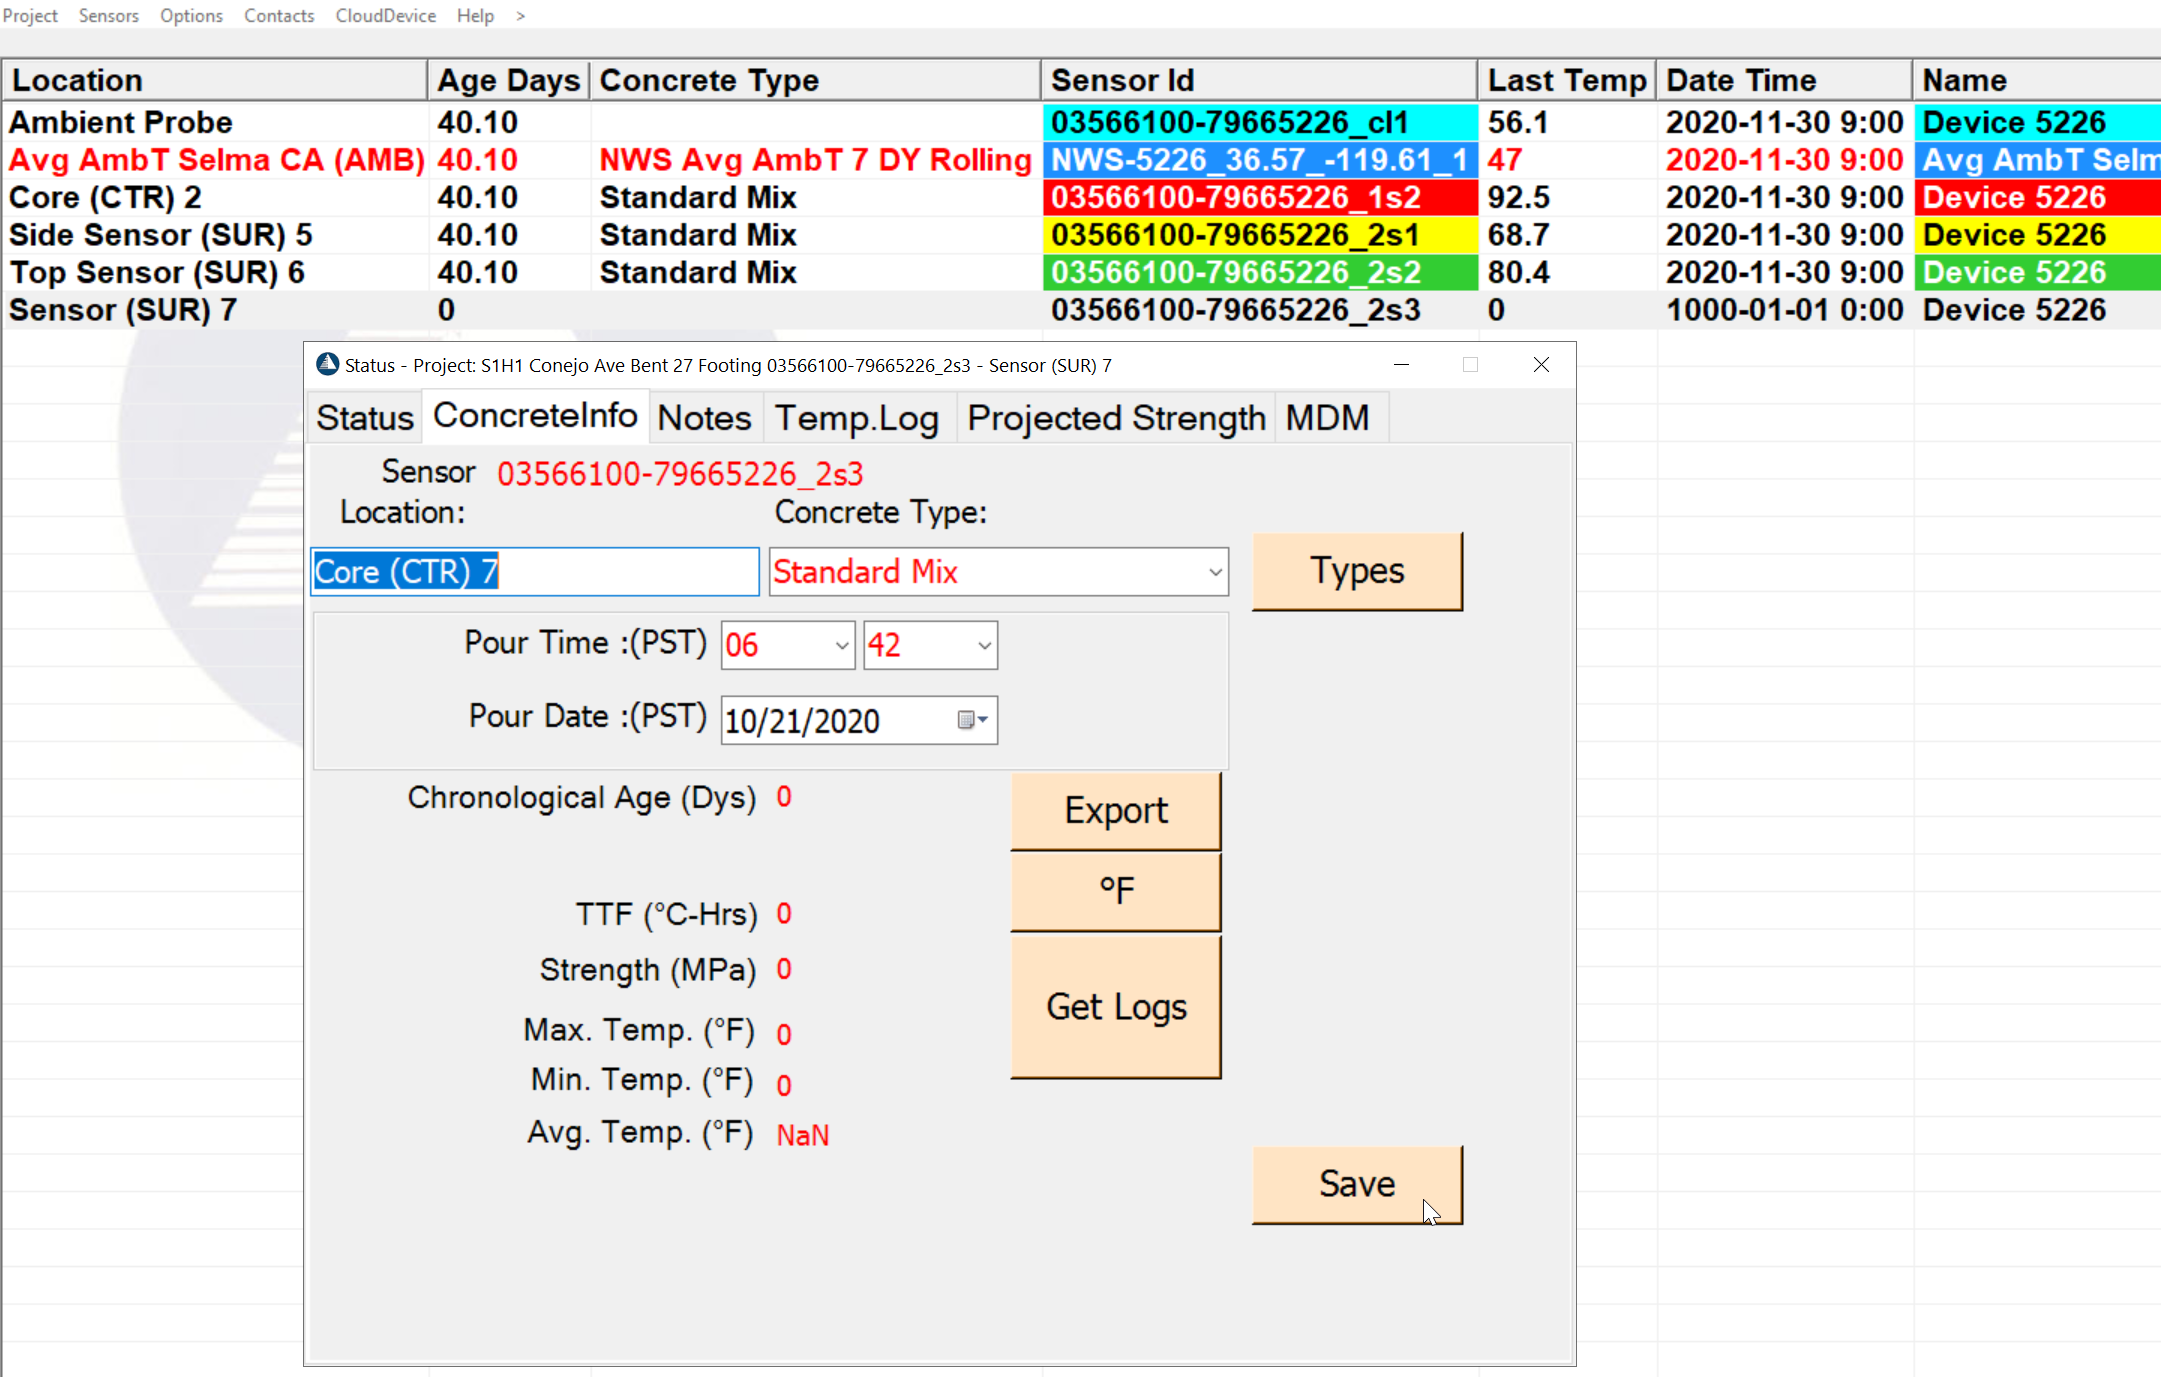Click the Status window app icon
Viewport: 2161px width, 1377px height.
pyautogui.click(x=327, y=365)
